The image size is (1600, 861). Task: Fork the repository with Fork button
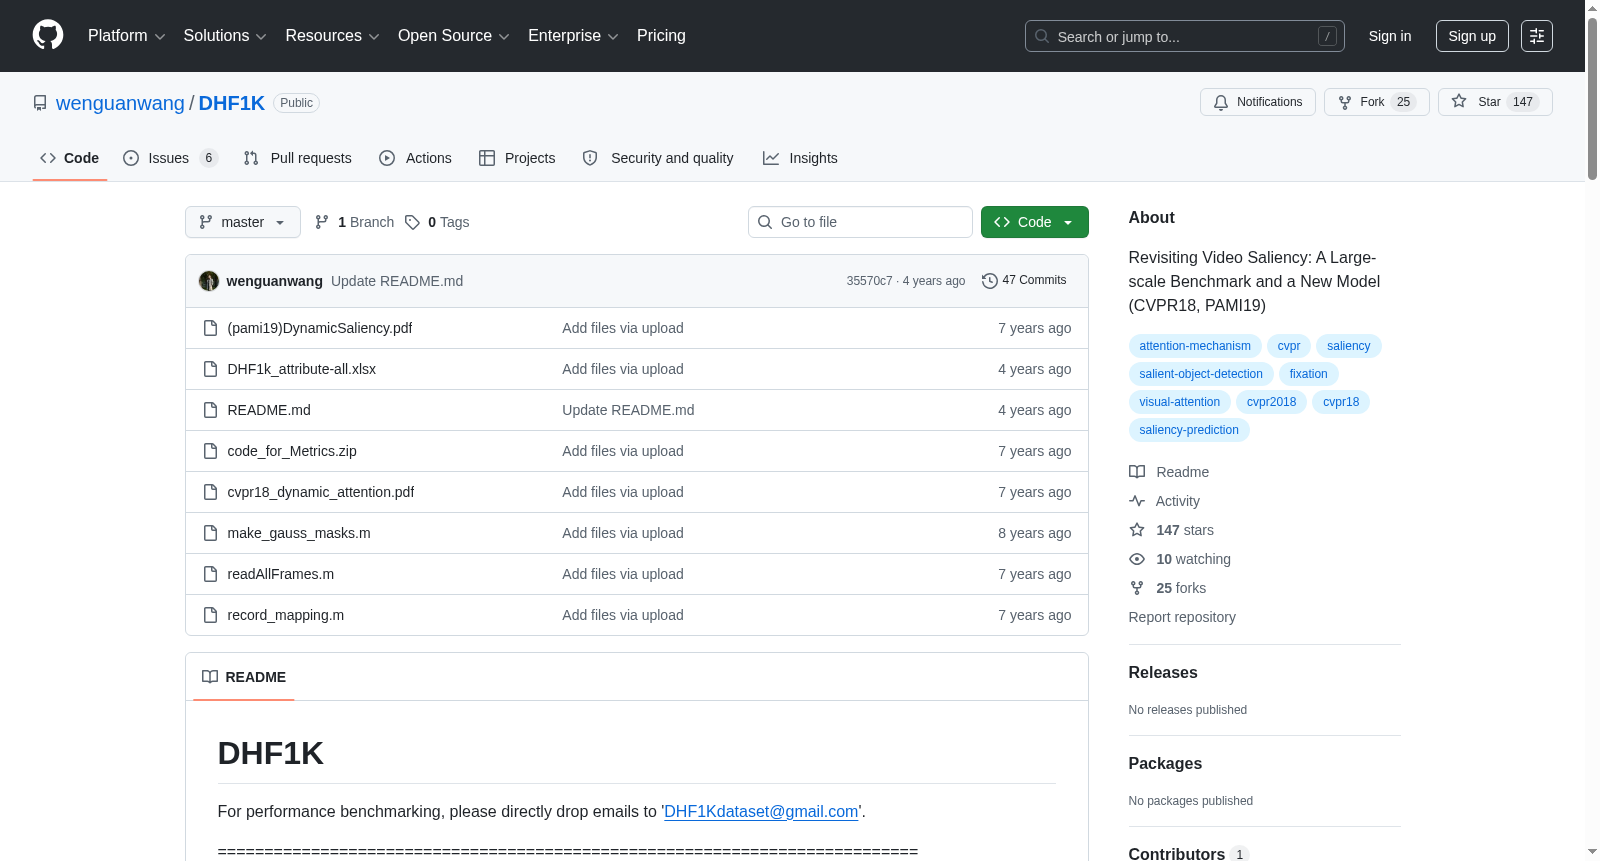pos(1377,102)
